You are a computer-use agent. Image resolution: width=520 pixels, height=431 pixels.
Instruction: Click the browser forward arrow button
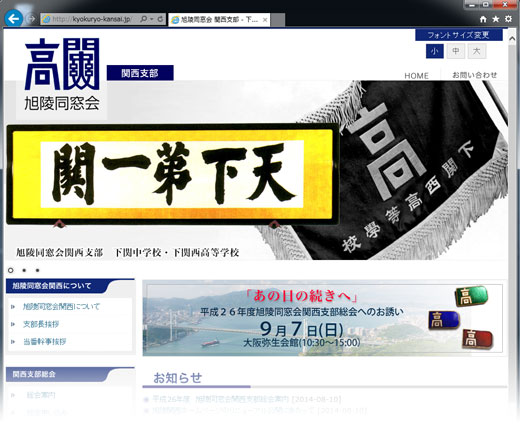click(31, 19)
